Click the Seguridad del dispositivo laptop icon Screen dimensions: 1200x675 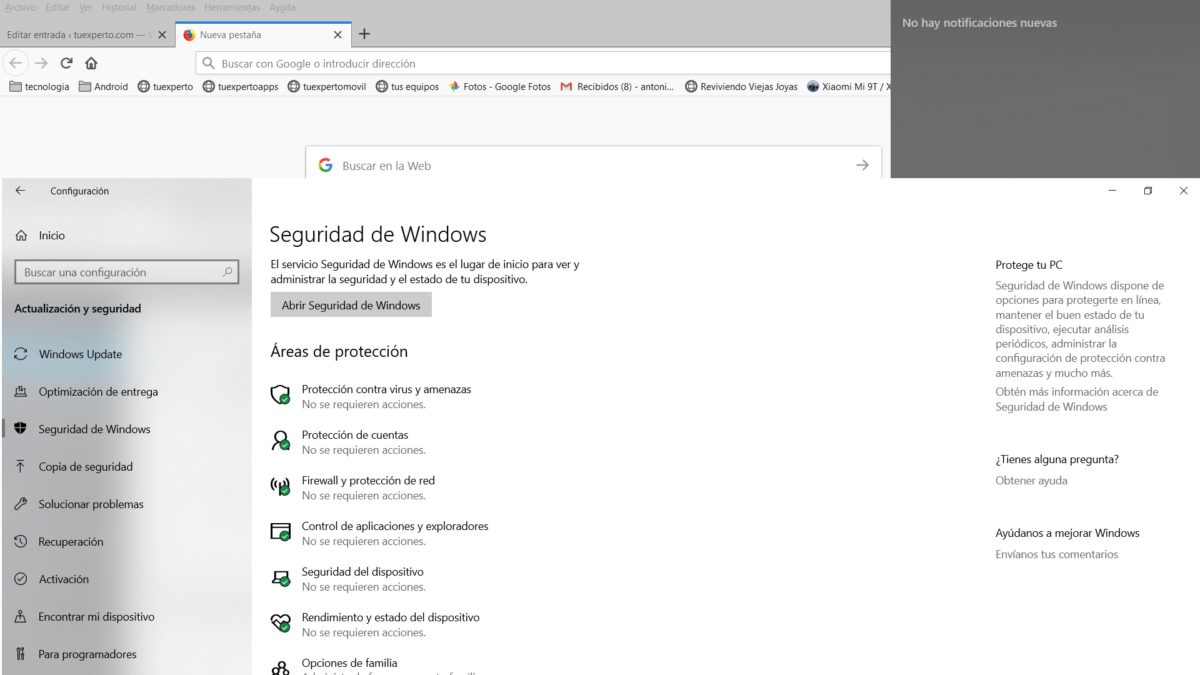(281, 577)
